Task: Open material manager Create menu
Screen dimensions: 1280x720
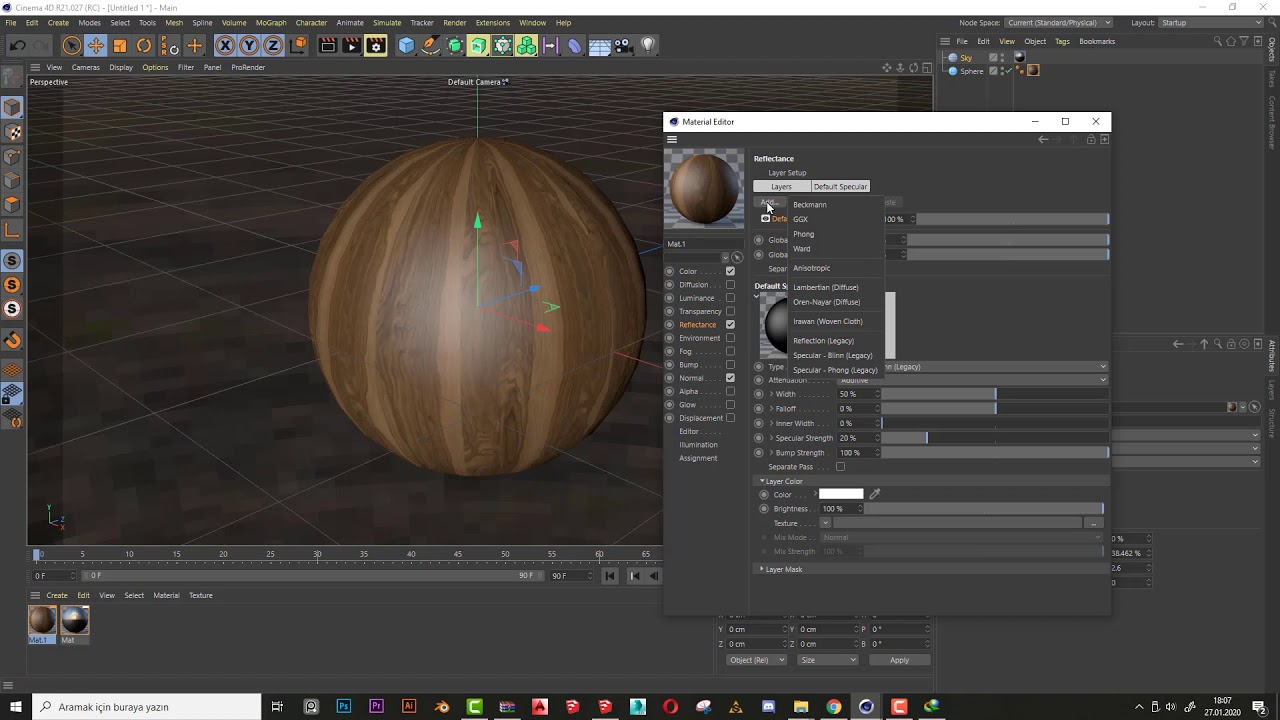Action: click(57, 595)
